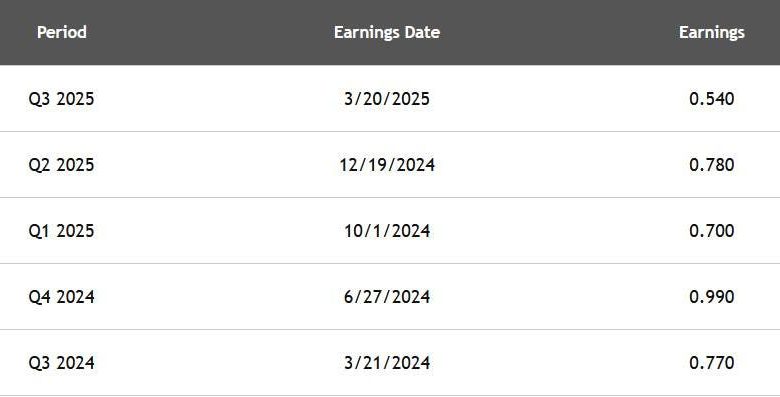Viewport: 780px width, 397px height.
Task: Click the 0.780 earnings value
Action: pos(711,165)
